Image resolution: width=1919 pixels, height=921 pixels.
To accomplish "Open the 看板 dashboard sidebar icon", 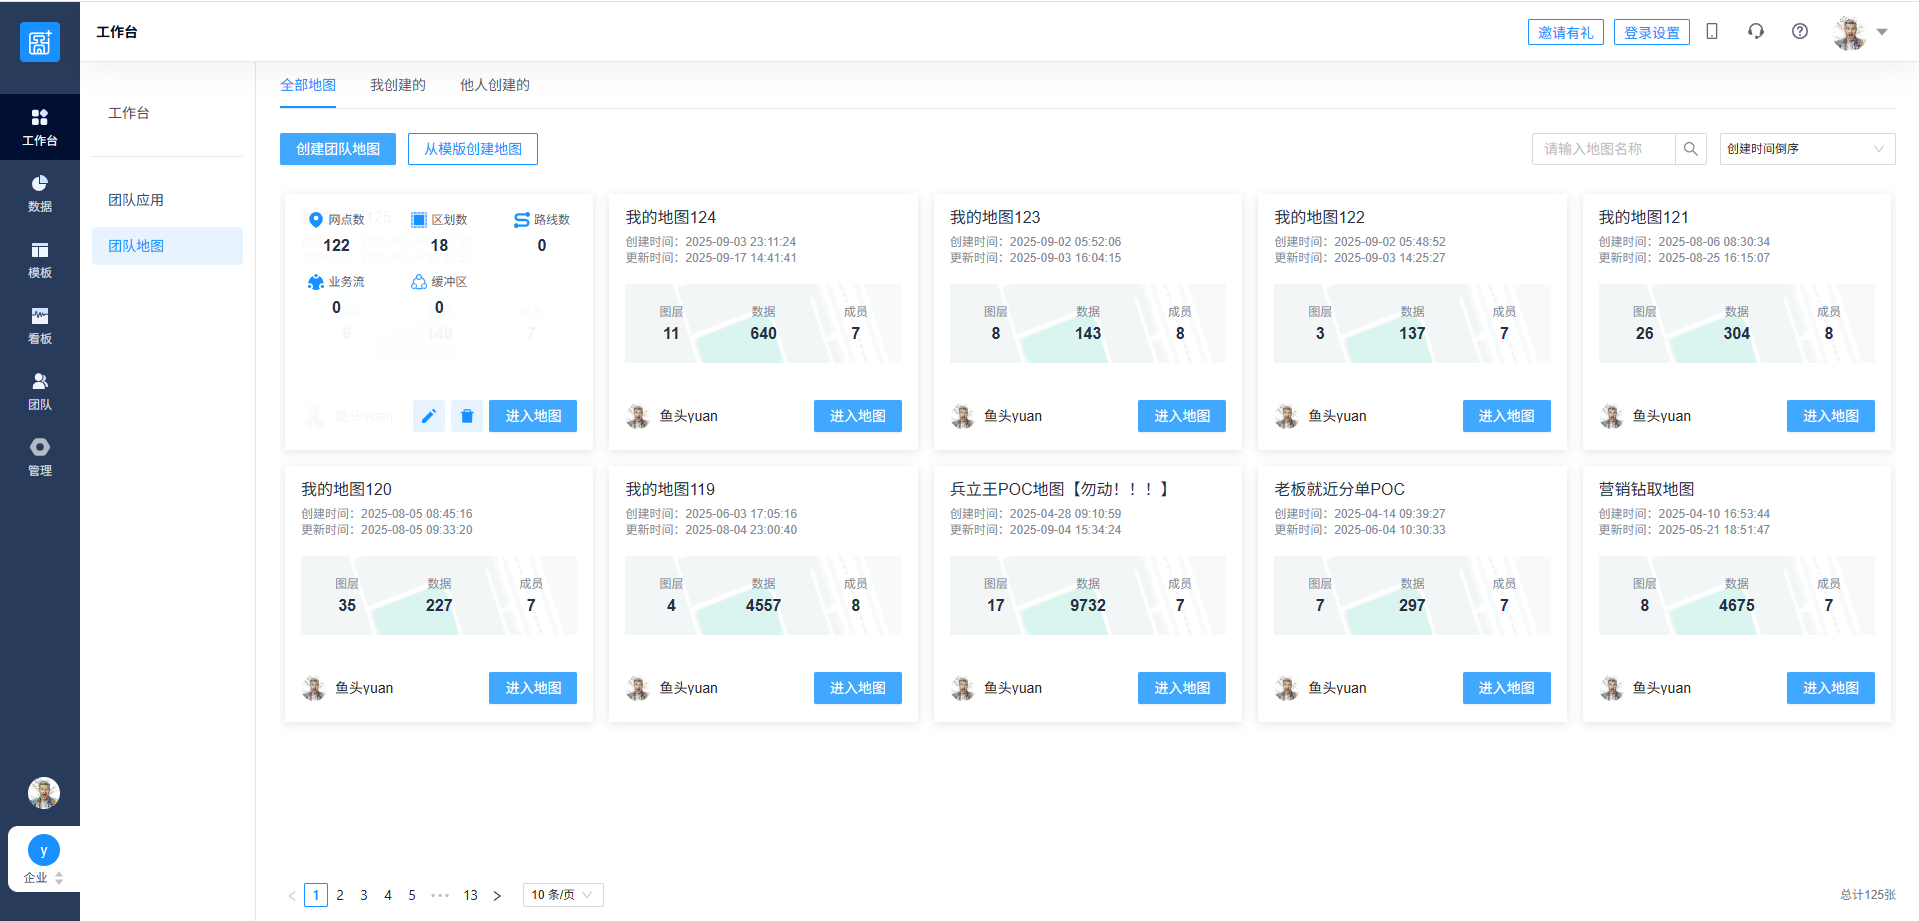I will click(x=40, y=325).
